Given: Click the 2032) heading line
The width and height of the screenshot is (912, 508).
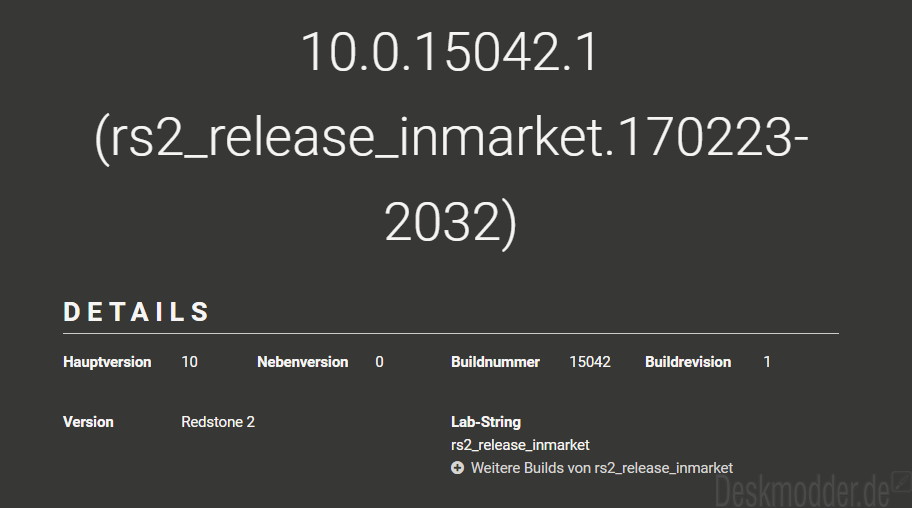Looking at the screenshot, I should 450,223.
